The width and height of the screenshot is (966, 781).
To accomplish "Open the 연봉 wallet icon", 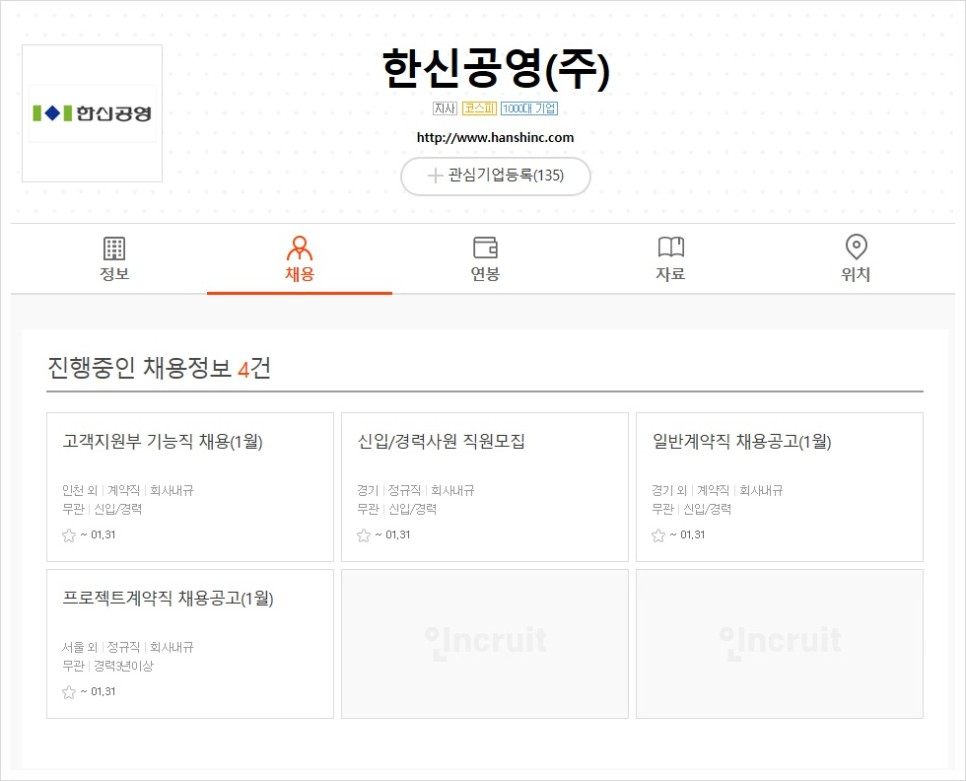I will pos(485,248).
